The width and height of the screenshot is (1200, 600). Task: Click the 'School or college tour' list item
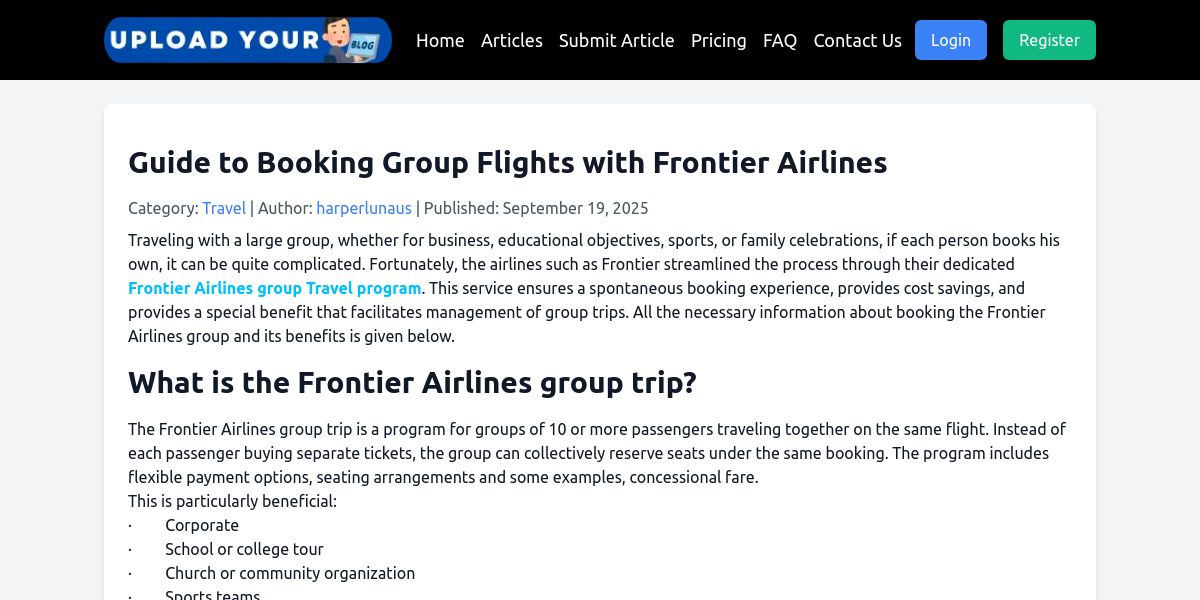pos(244,549)
